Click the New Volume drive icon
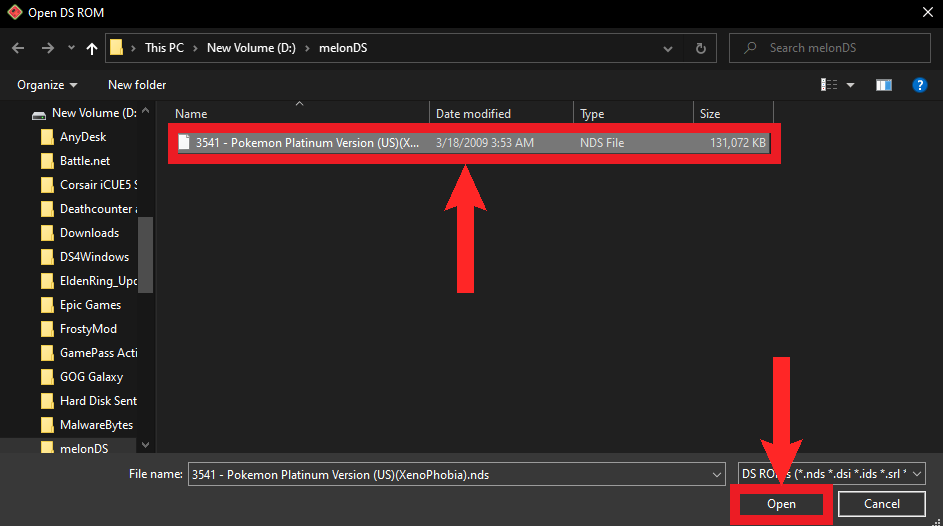The height and width of the screenshot is (526, 943). 38,115
